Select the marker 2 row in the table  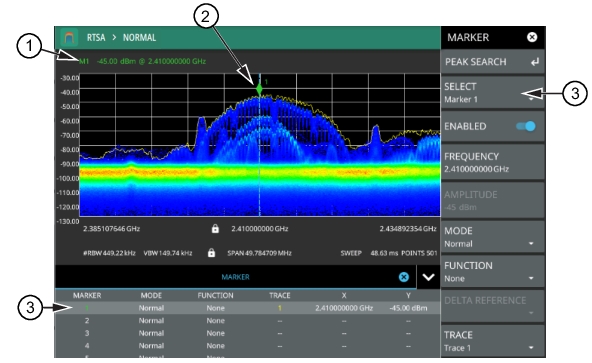pos(248,321)
